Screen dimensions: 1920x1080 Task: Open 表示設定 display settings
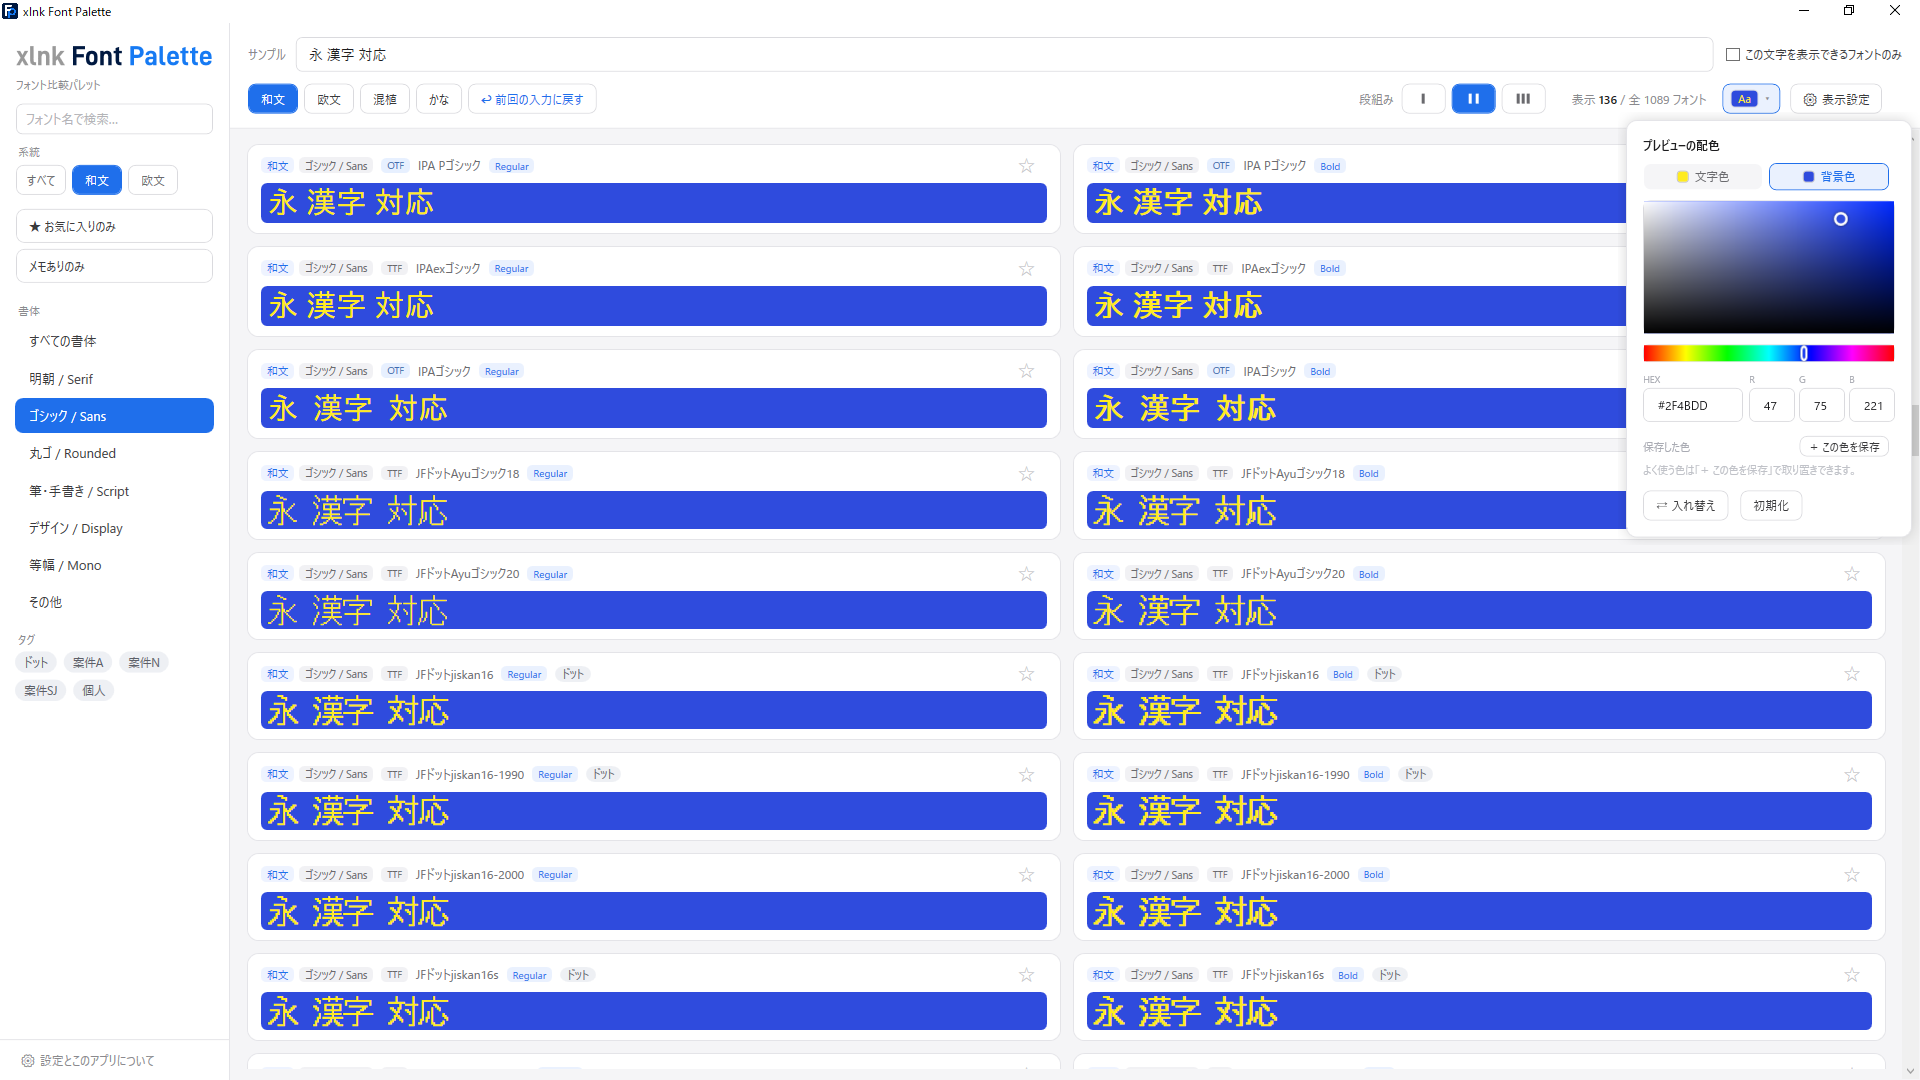pyautogui.click(x=1836, y=99)
